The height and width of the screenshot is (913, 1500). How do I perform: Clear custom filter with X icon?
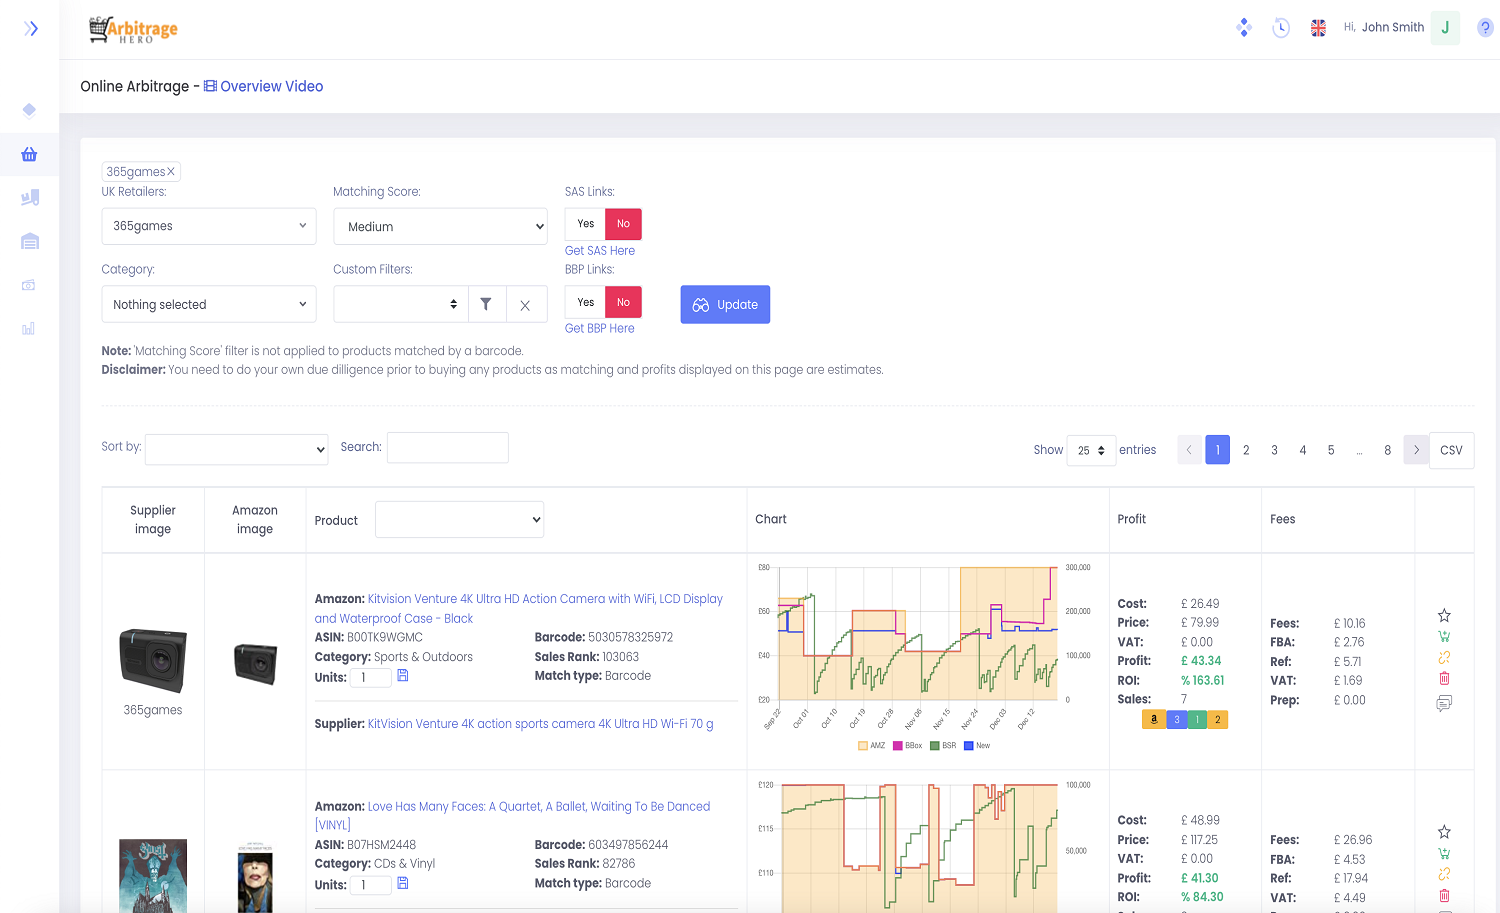[525, 305]
